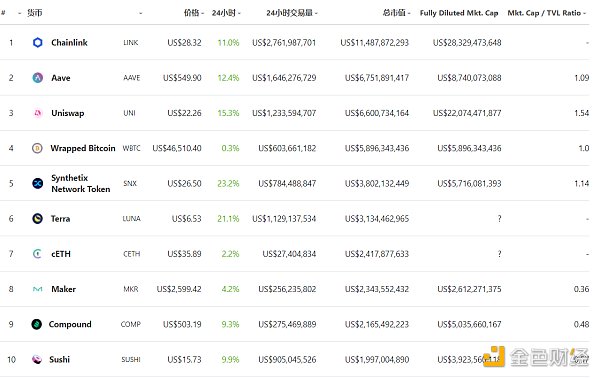600x378 pixels.
Task: Sort by the 24小时交易量 column header
Action: 289,13
